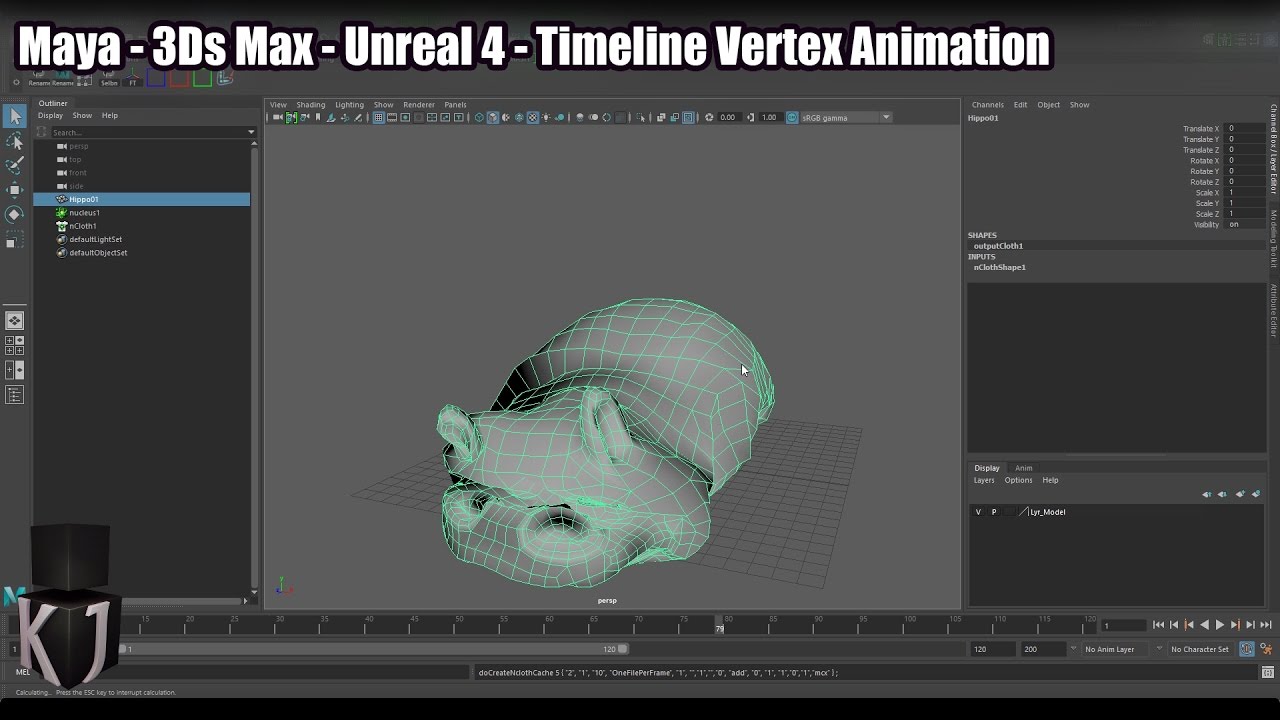Open viewport Renderer menu

pyautogui.click(x=419, y=105)
